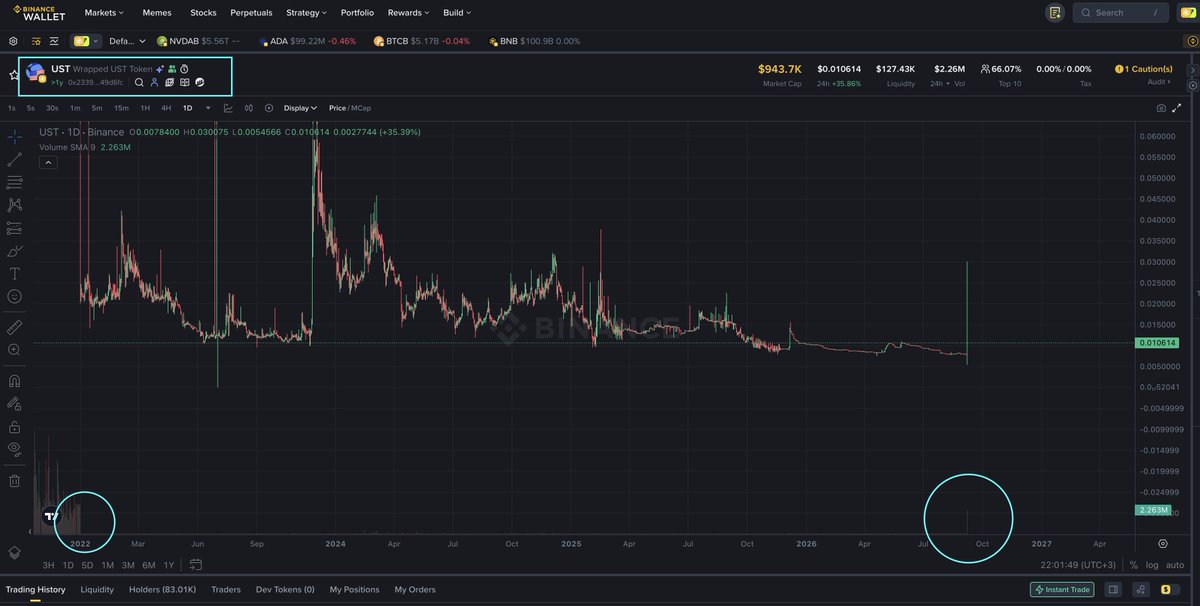Screen dimensions: 1200x606
Task: Open the Traders tab
Action: click(x=226, y=590)
